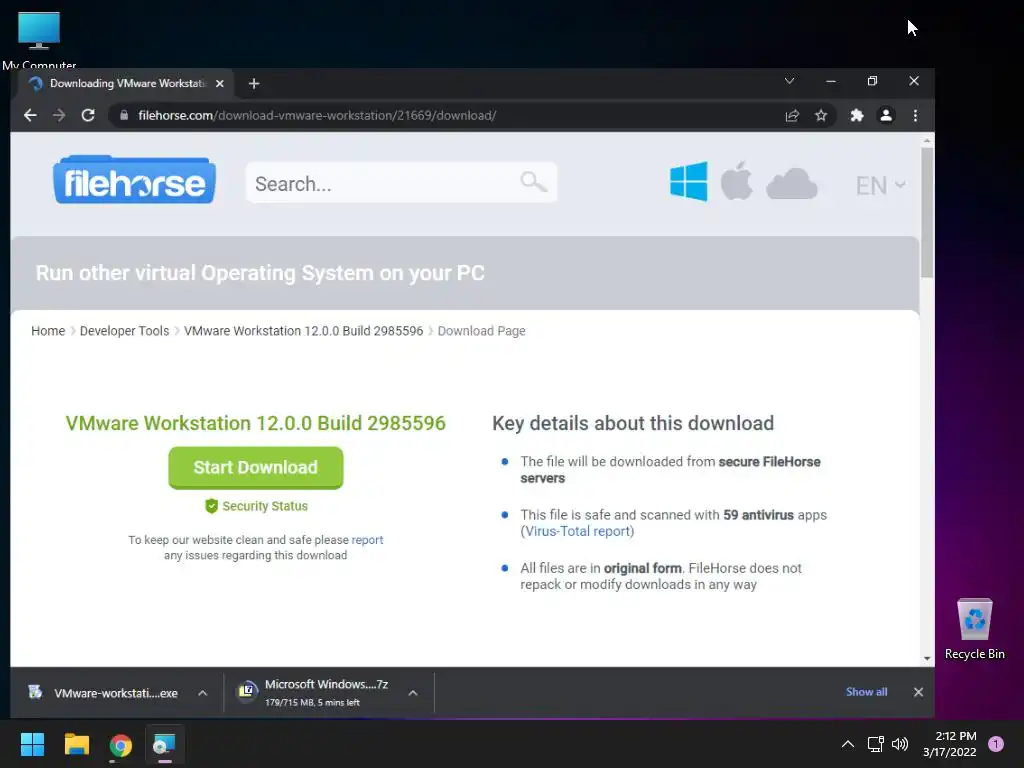Open Chrome three-dot menu

[915, 116]
